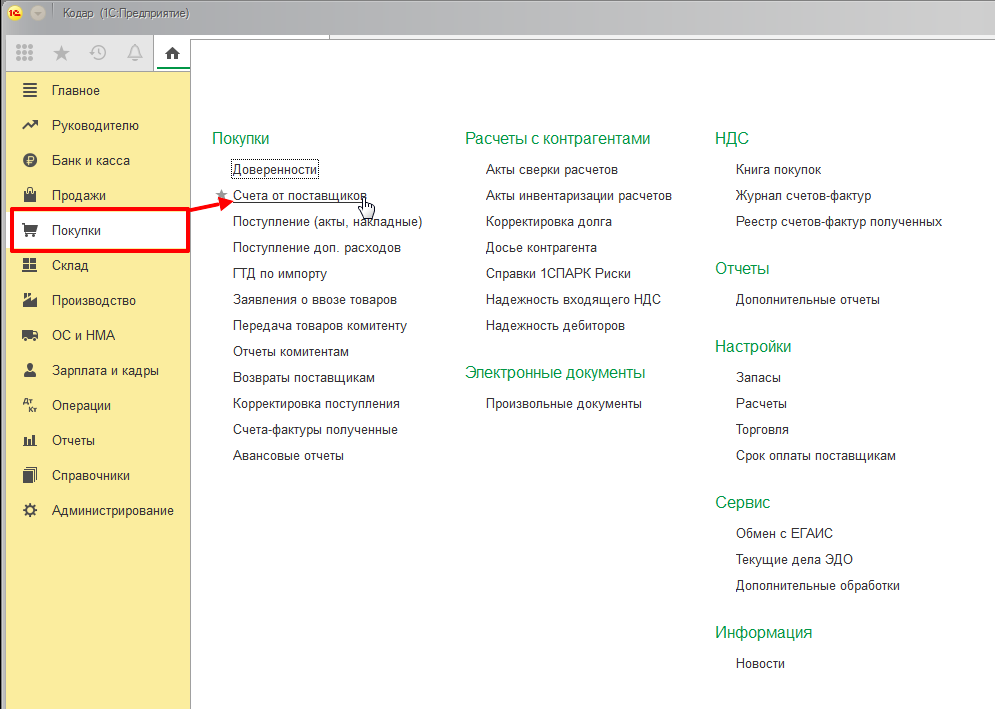The width and height of the screenshot is (995, 709).
Task: Go to the Home page tab
Action: click(x=172, y=54)
